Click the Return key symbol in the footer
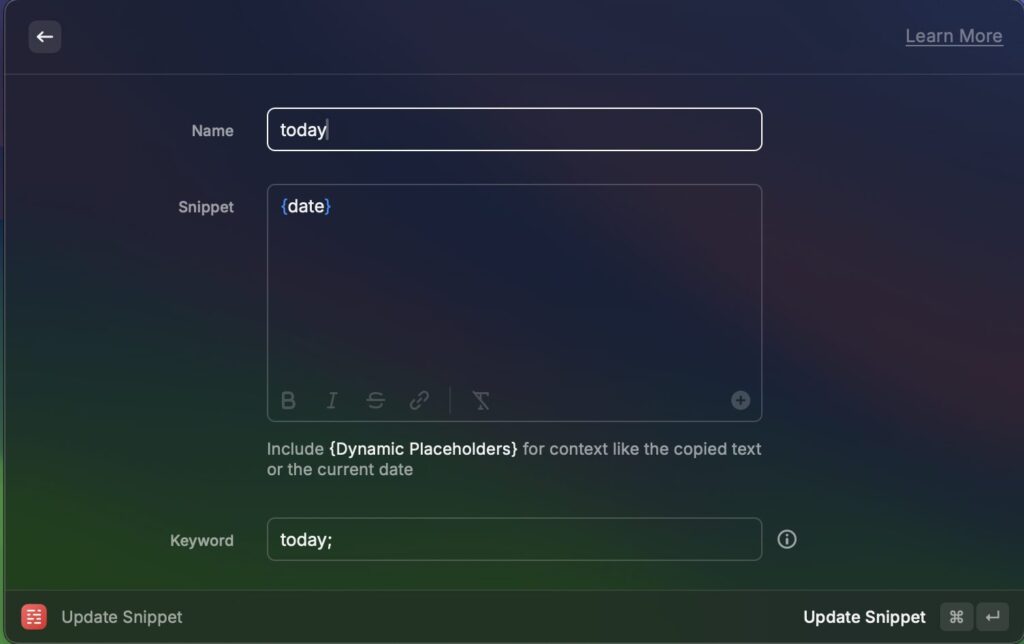 pyautogui.click(x=992, y=617)
